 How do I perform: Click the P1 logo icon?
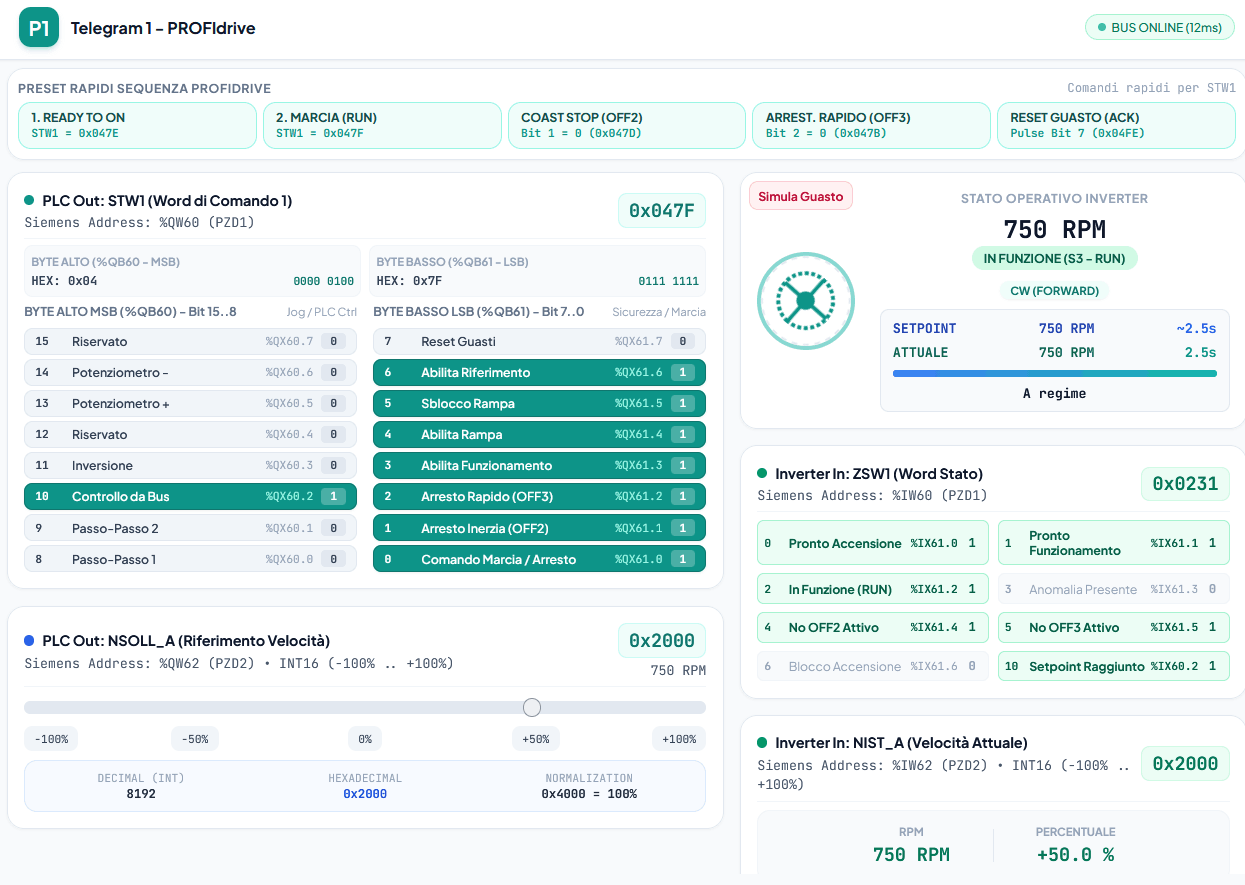point(39,28)
